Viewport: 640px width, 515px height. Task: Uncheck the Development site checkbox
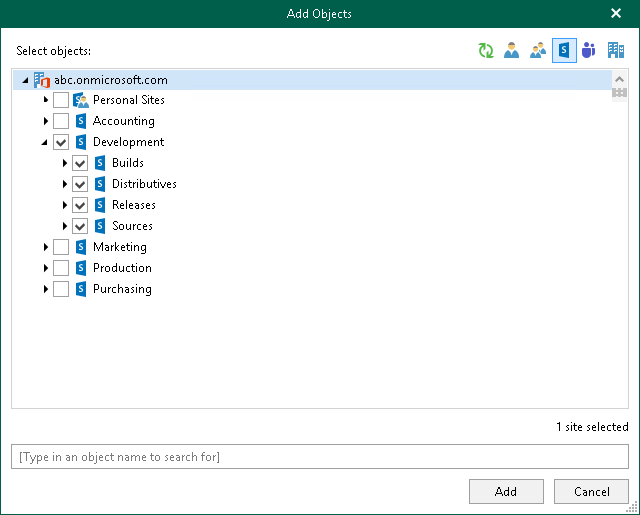(x=61, y=142)
